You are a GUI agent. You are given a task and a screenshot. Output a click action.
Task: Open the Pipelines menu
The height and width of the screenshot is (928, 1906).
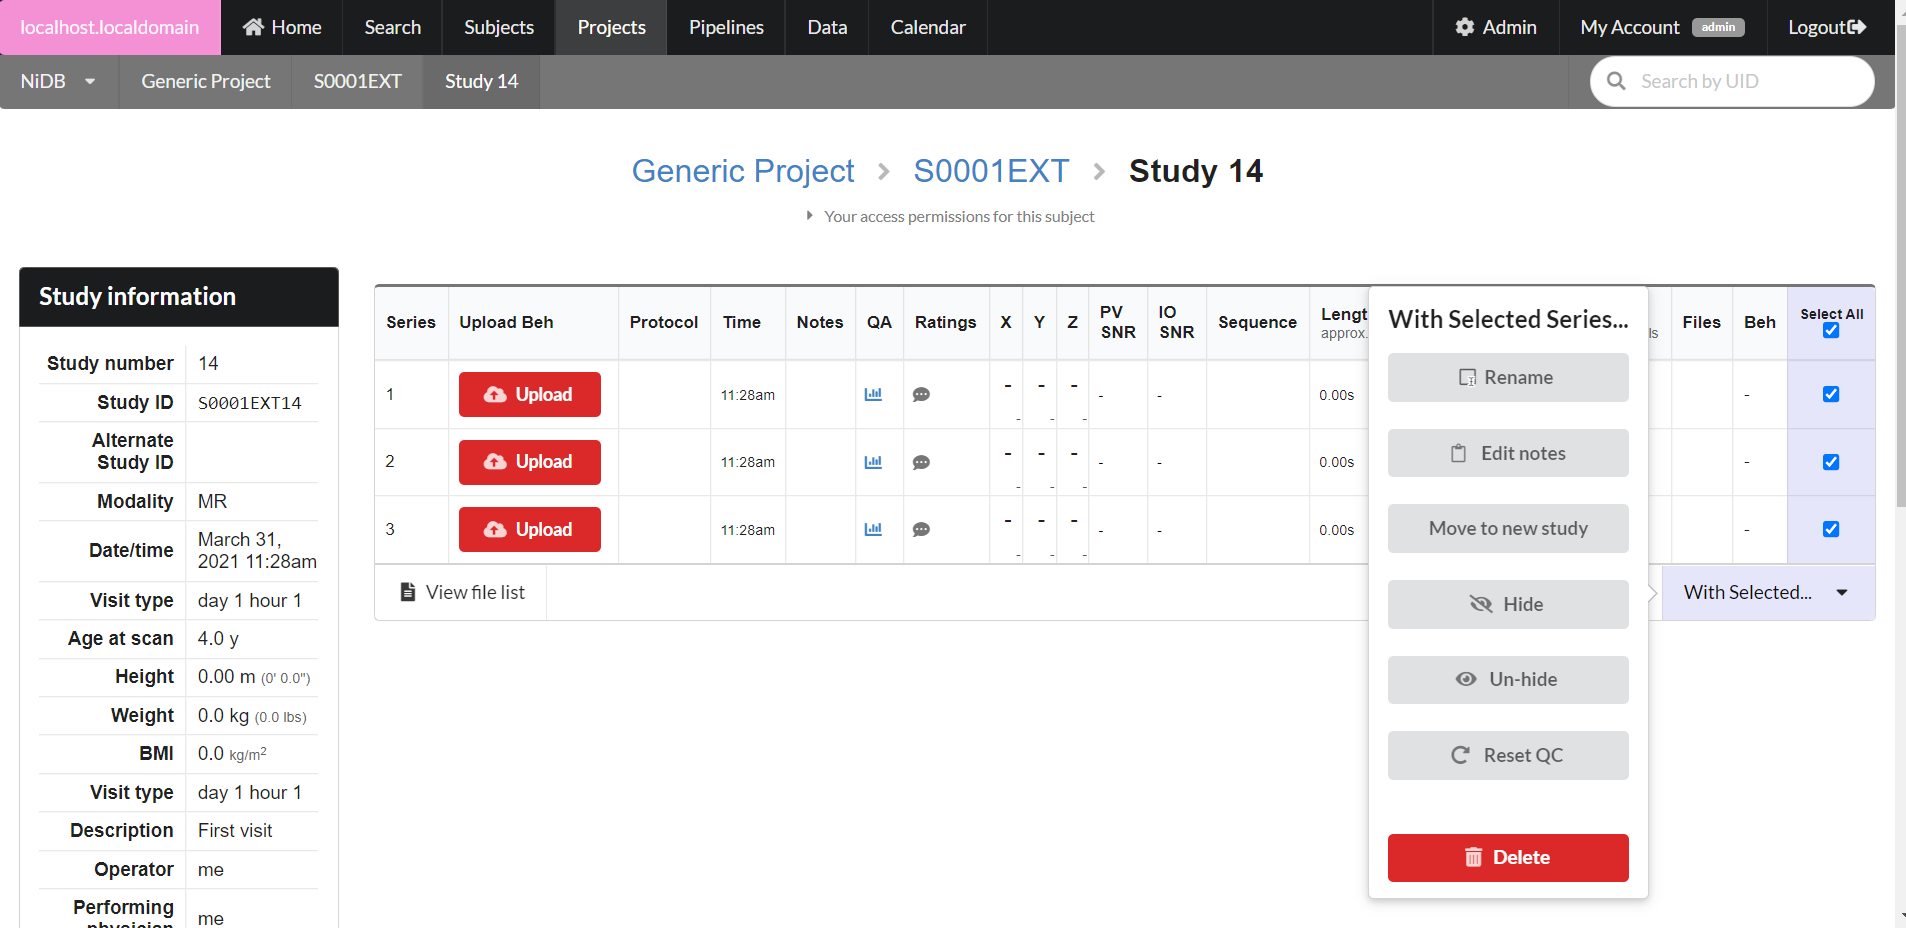[726, 27]
